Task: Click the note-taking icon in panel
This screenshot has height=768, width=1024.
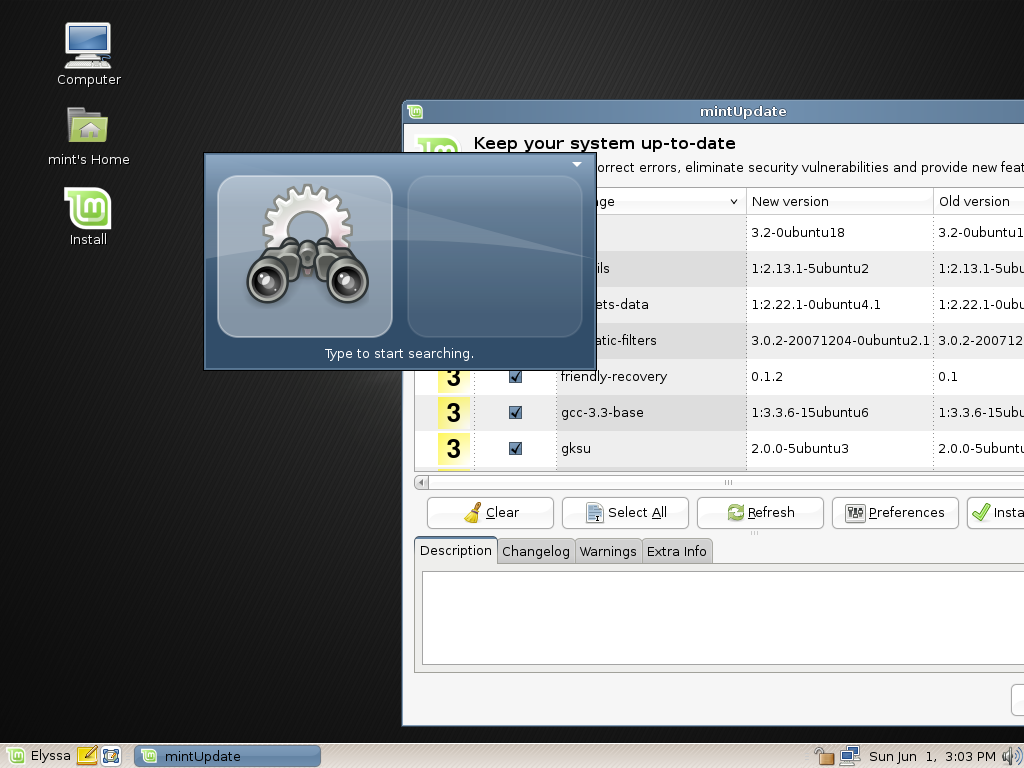Action: point(88,756)
